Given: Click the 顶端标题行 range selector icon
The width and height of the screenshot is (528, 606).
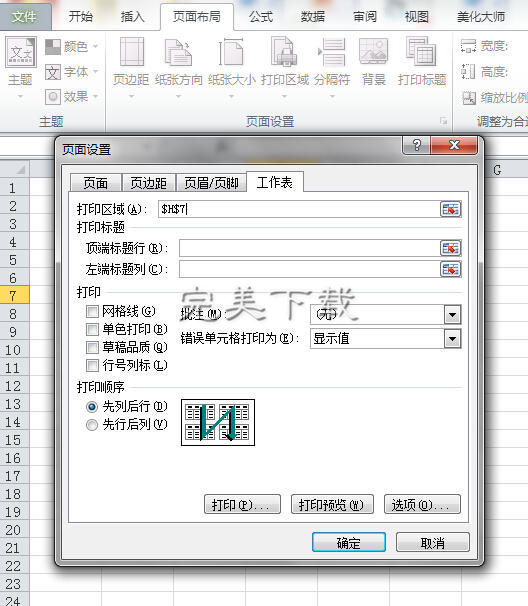Looking at the screenshot, I should (x=450, y=248).
